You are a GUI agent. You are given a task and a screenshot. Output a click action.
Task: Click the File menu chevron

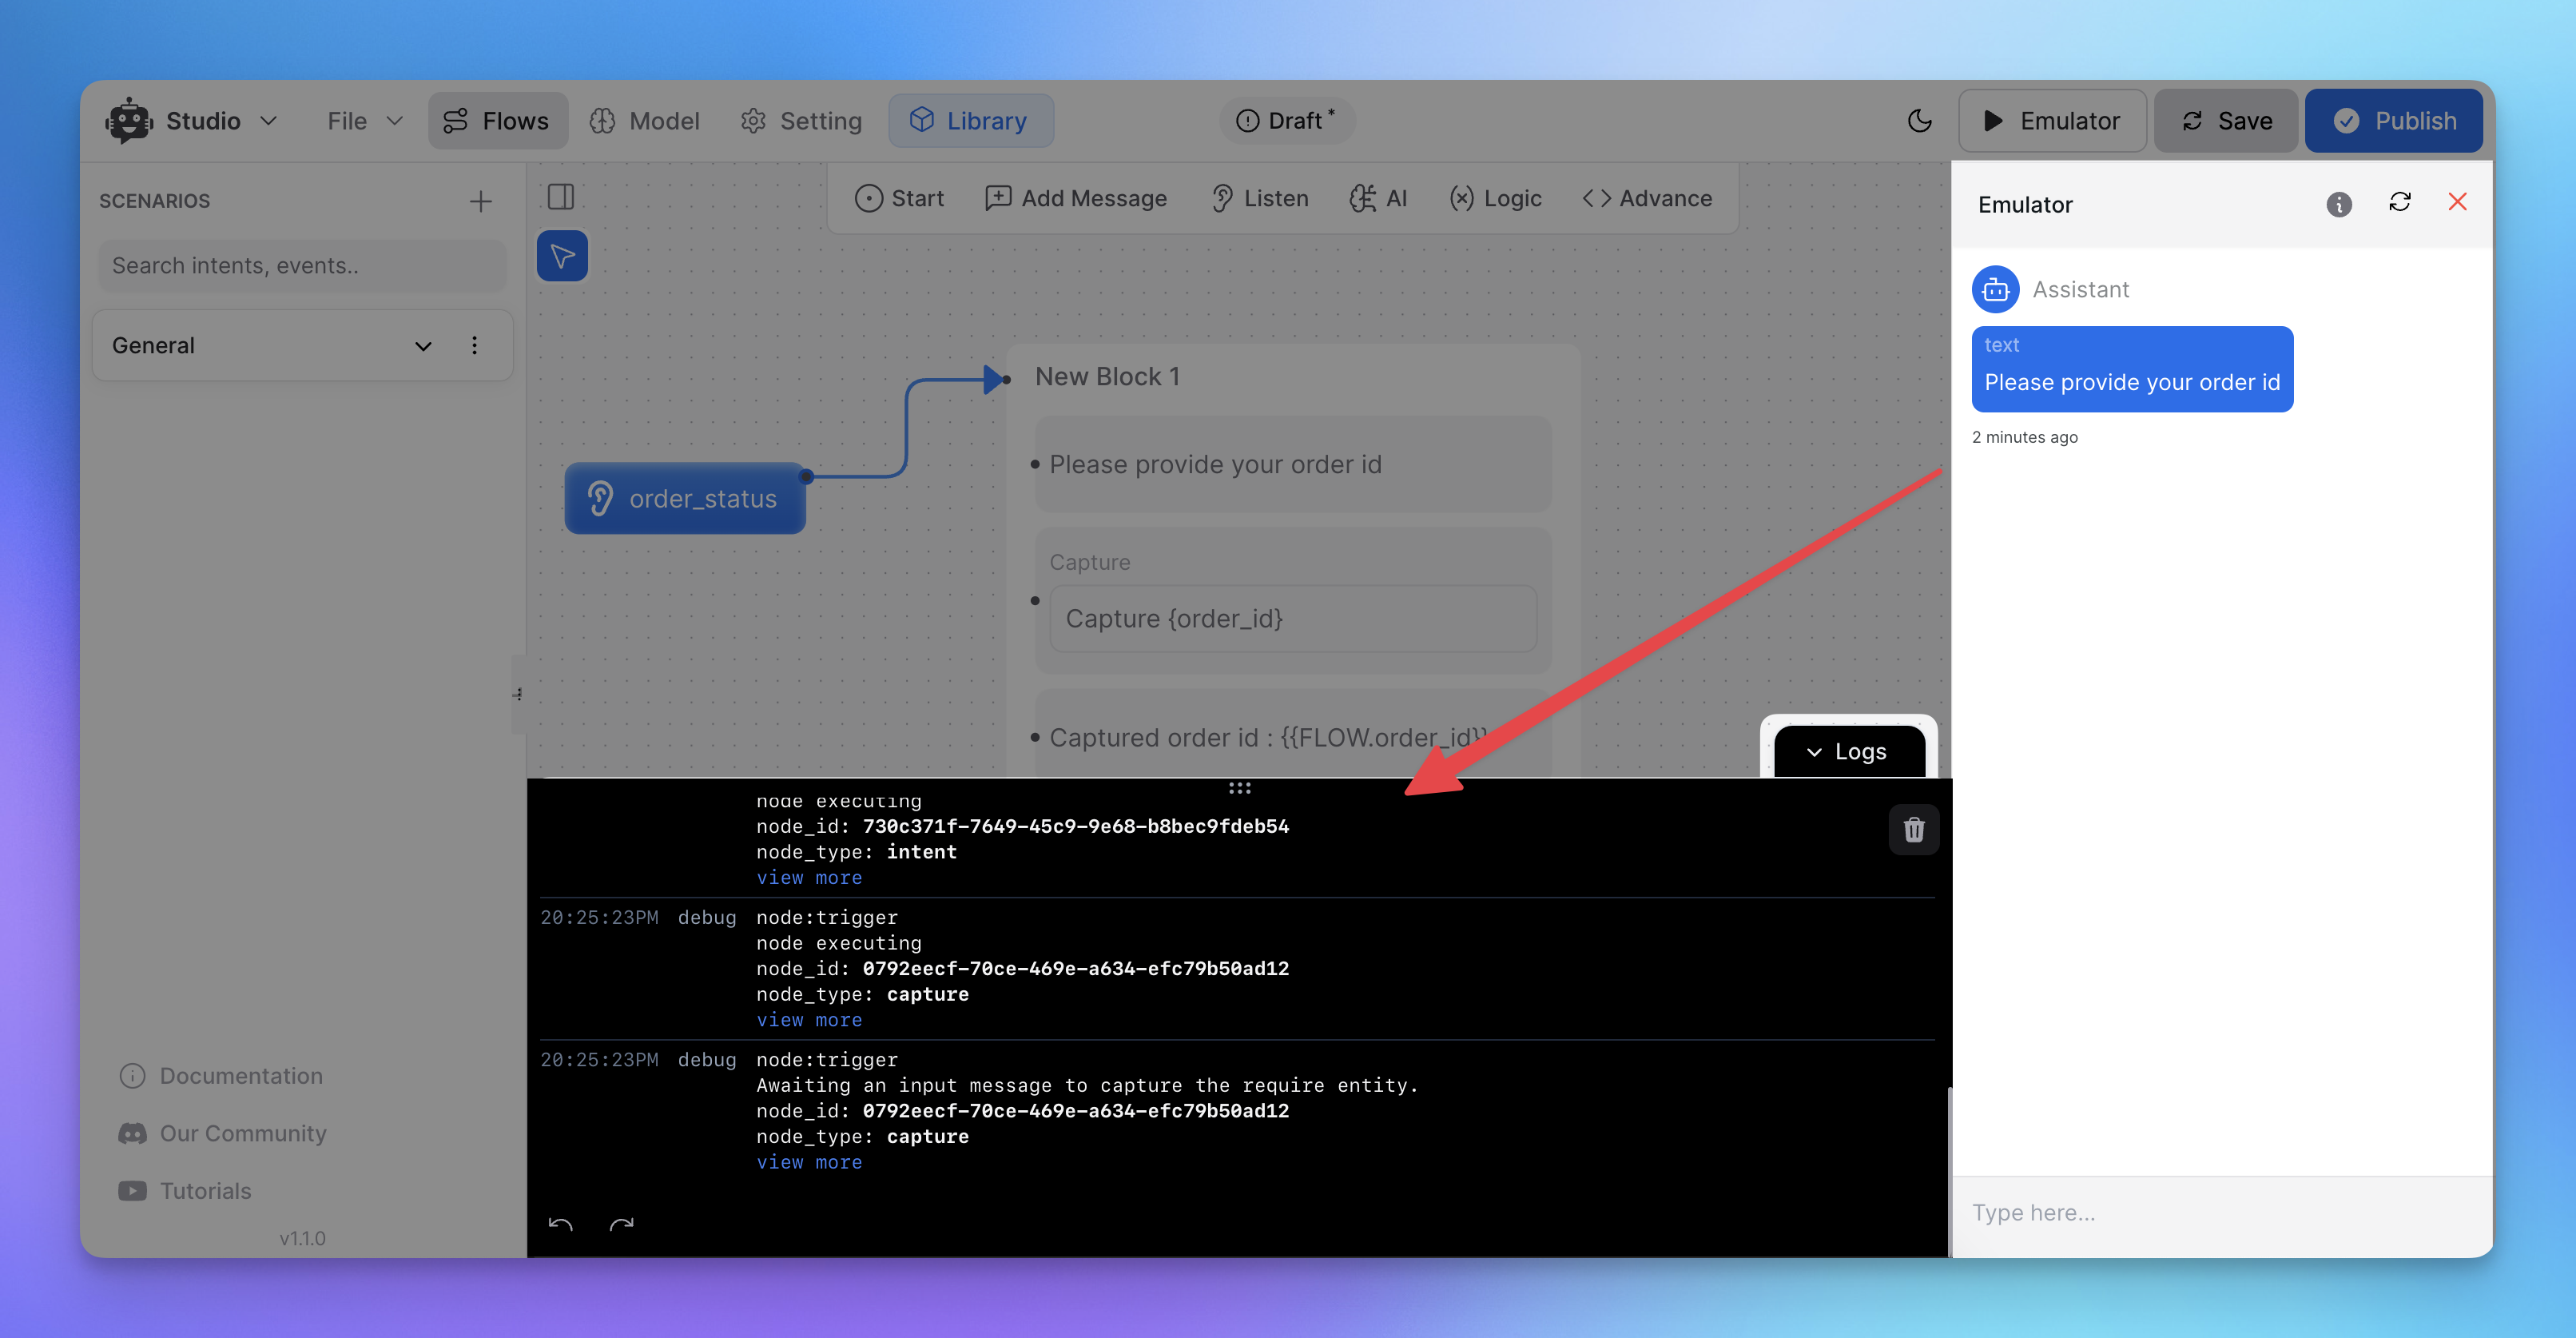pos(394,121)
